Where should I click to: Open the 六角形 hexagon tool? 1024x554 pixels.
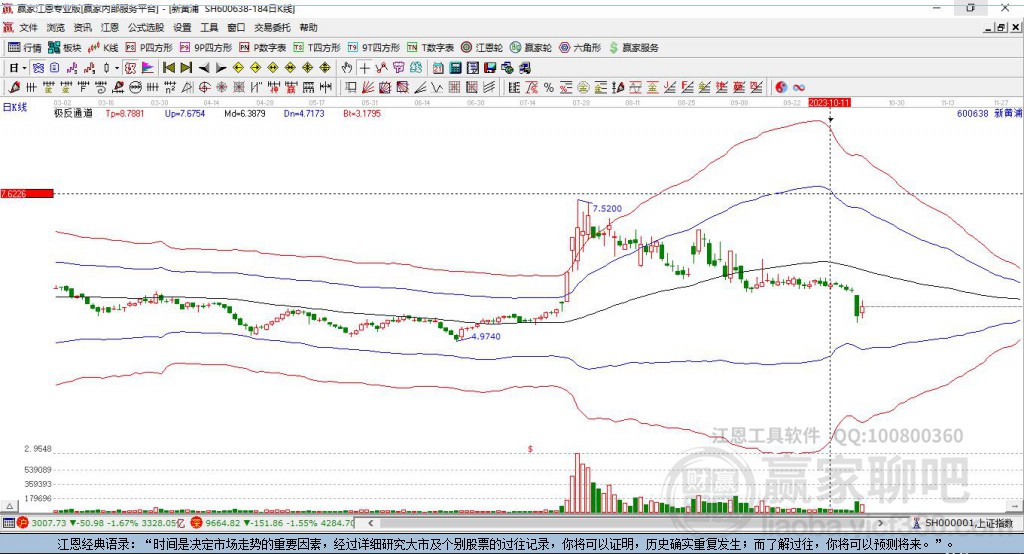coord(580,48)
